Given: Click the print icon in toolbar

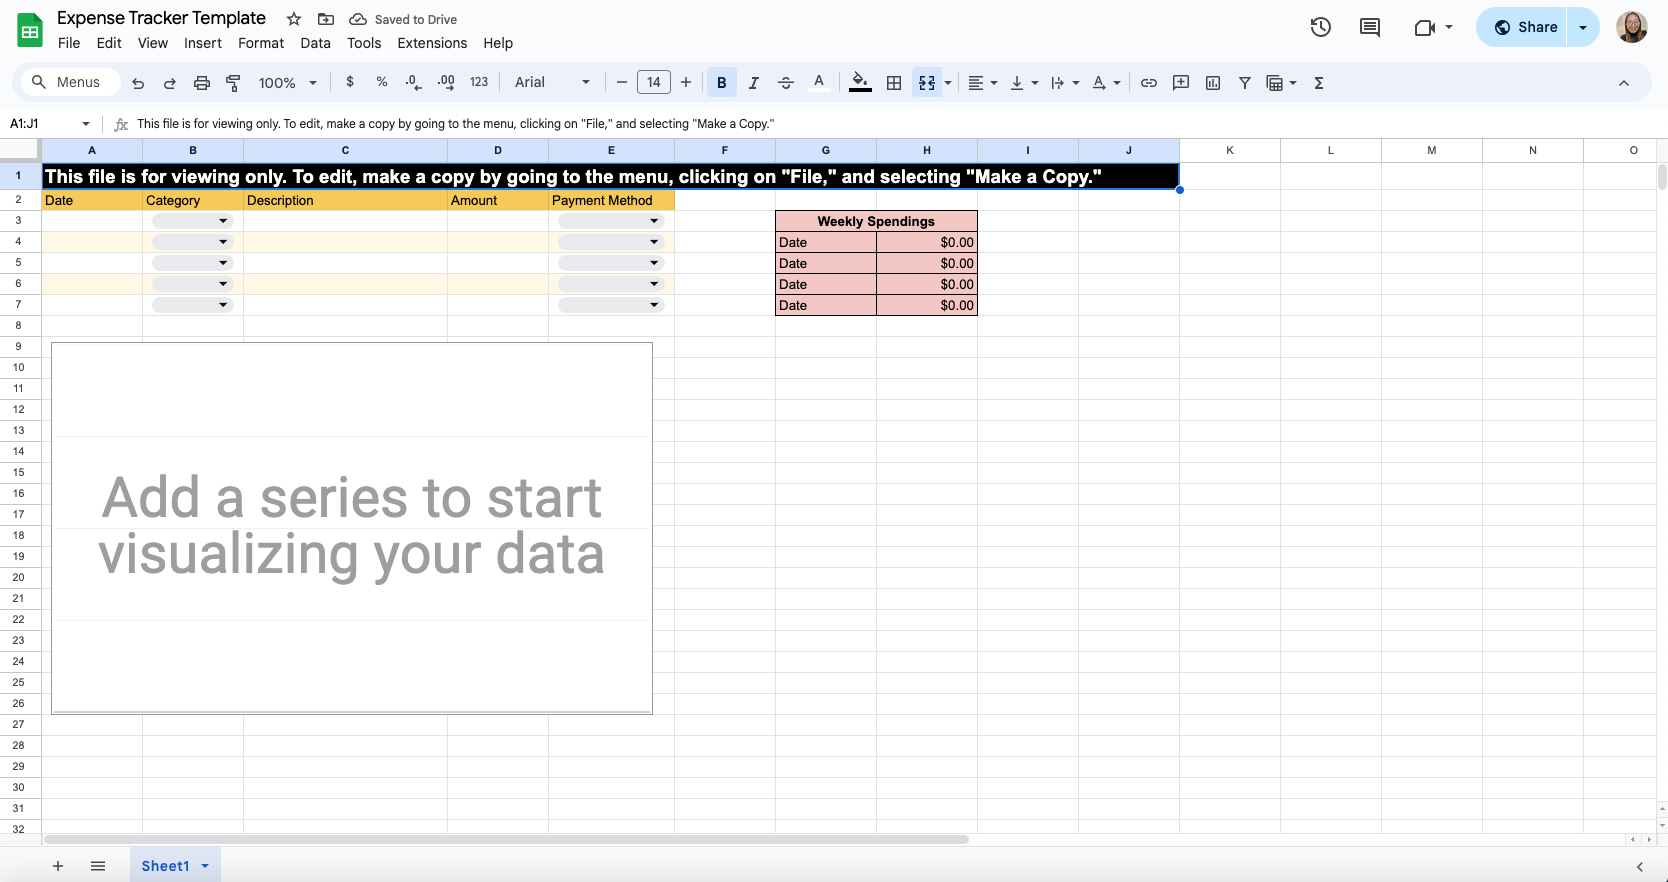Looking at the screenshot, I should click(202, 83).
